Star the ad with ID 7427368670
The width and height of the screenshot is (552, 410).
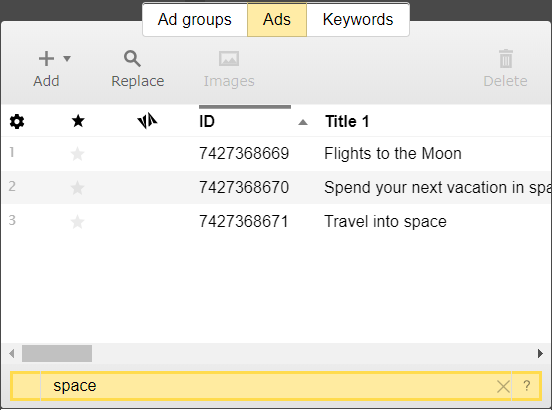[x=77, y=188]
